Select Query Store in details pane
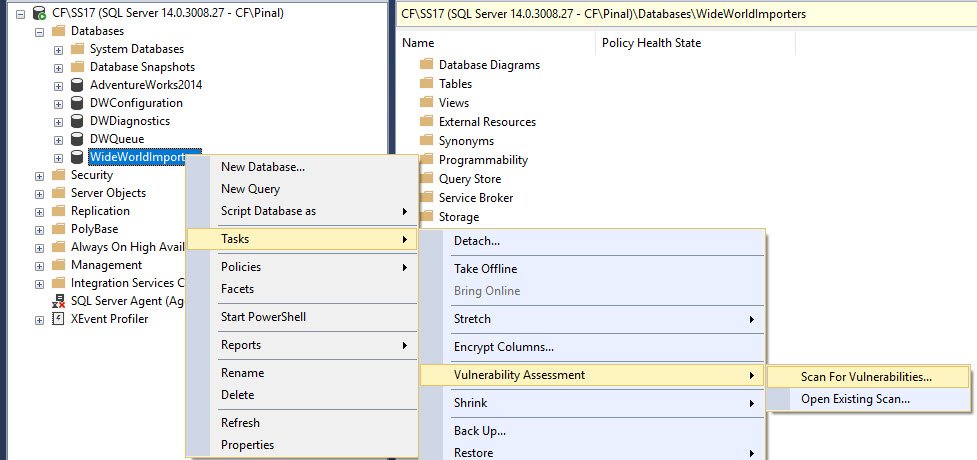977x460 pixels. (470, 179)
